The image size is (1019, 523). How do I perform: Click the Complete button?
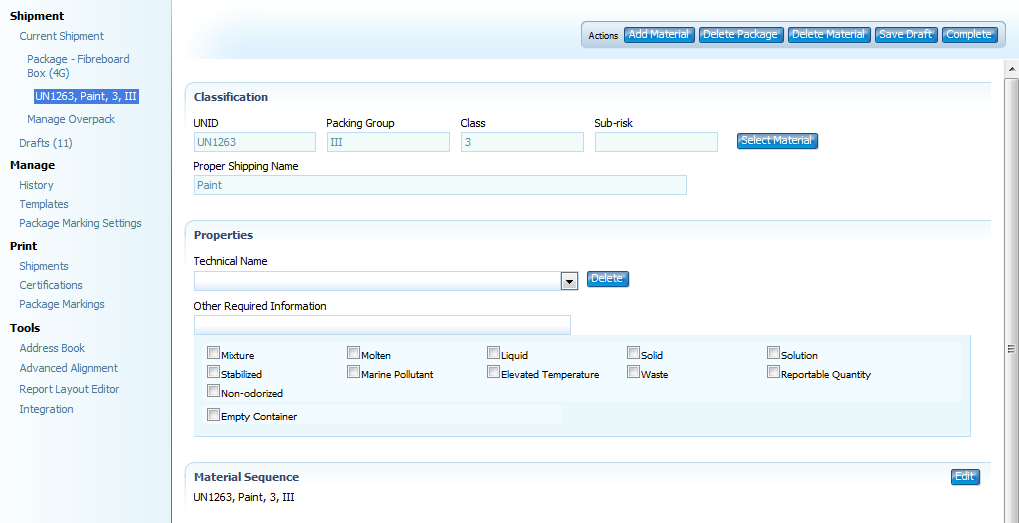pyautogui.click(x=969, y=35)
